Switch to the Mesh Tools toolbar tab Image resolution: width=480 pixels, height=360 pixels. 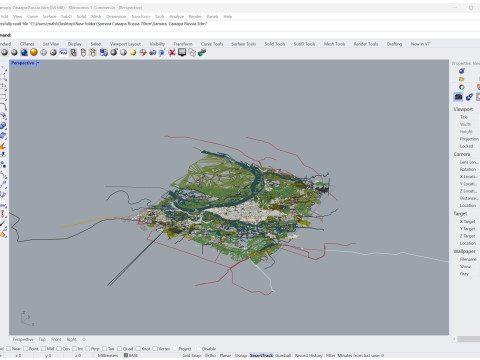click(335, 44)
